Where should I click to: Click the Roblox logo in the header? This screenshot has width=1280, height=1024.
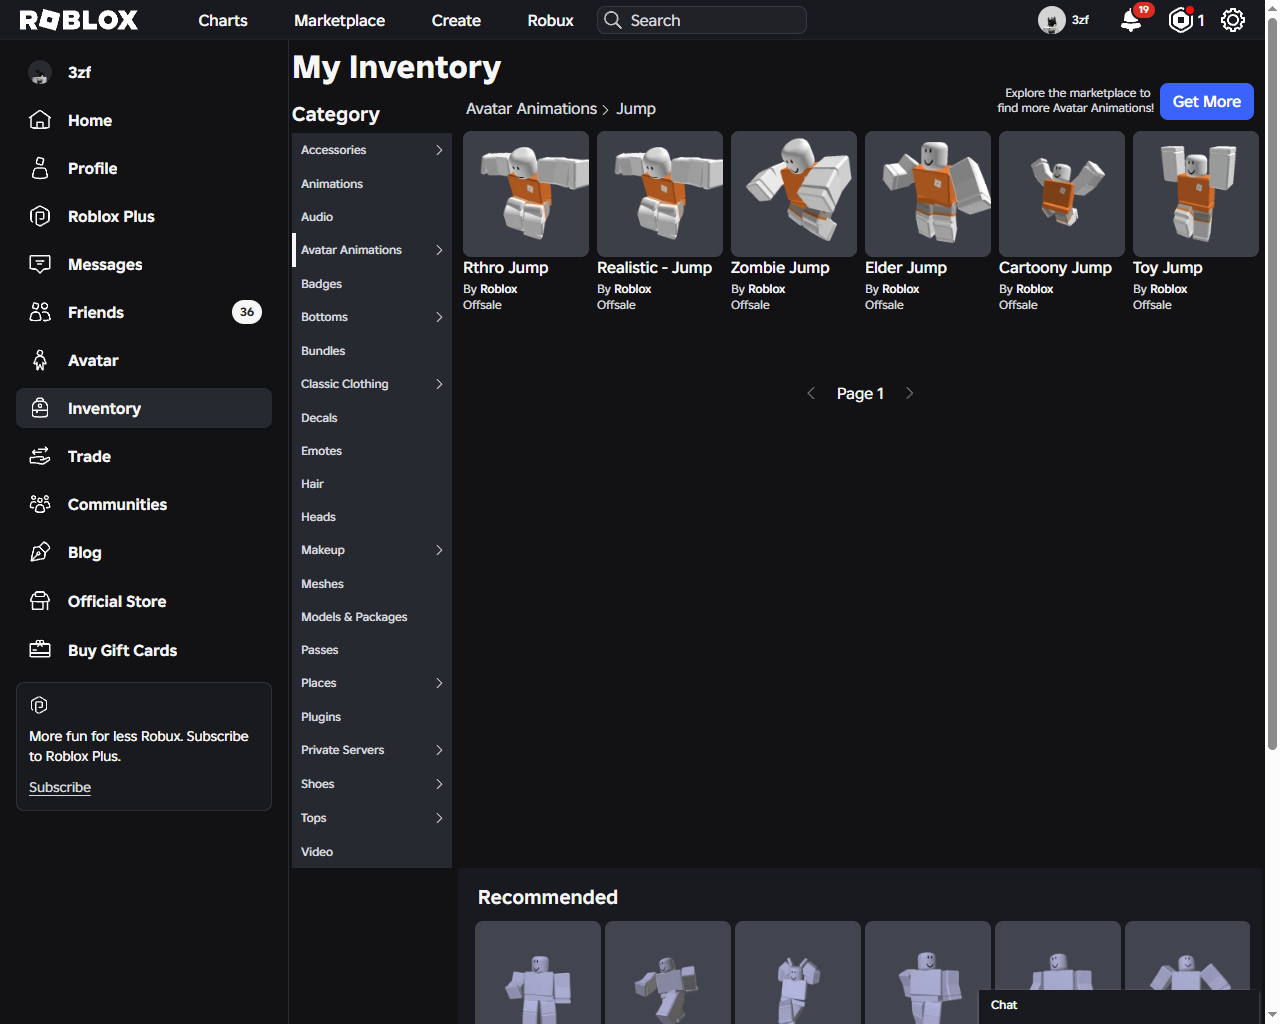[x=79, y=20]
